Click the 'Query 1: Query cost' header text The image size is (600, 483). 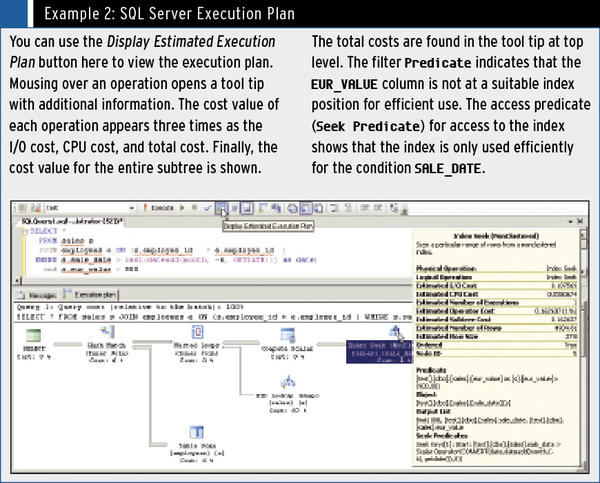130,307
